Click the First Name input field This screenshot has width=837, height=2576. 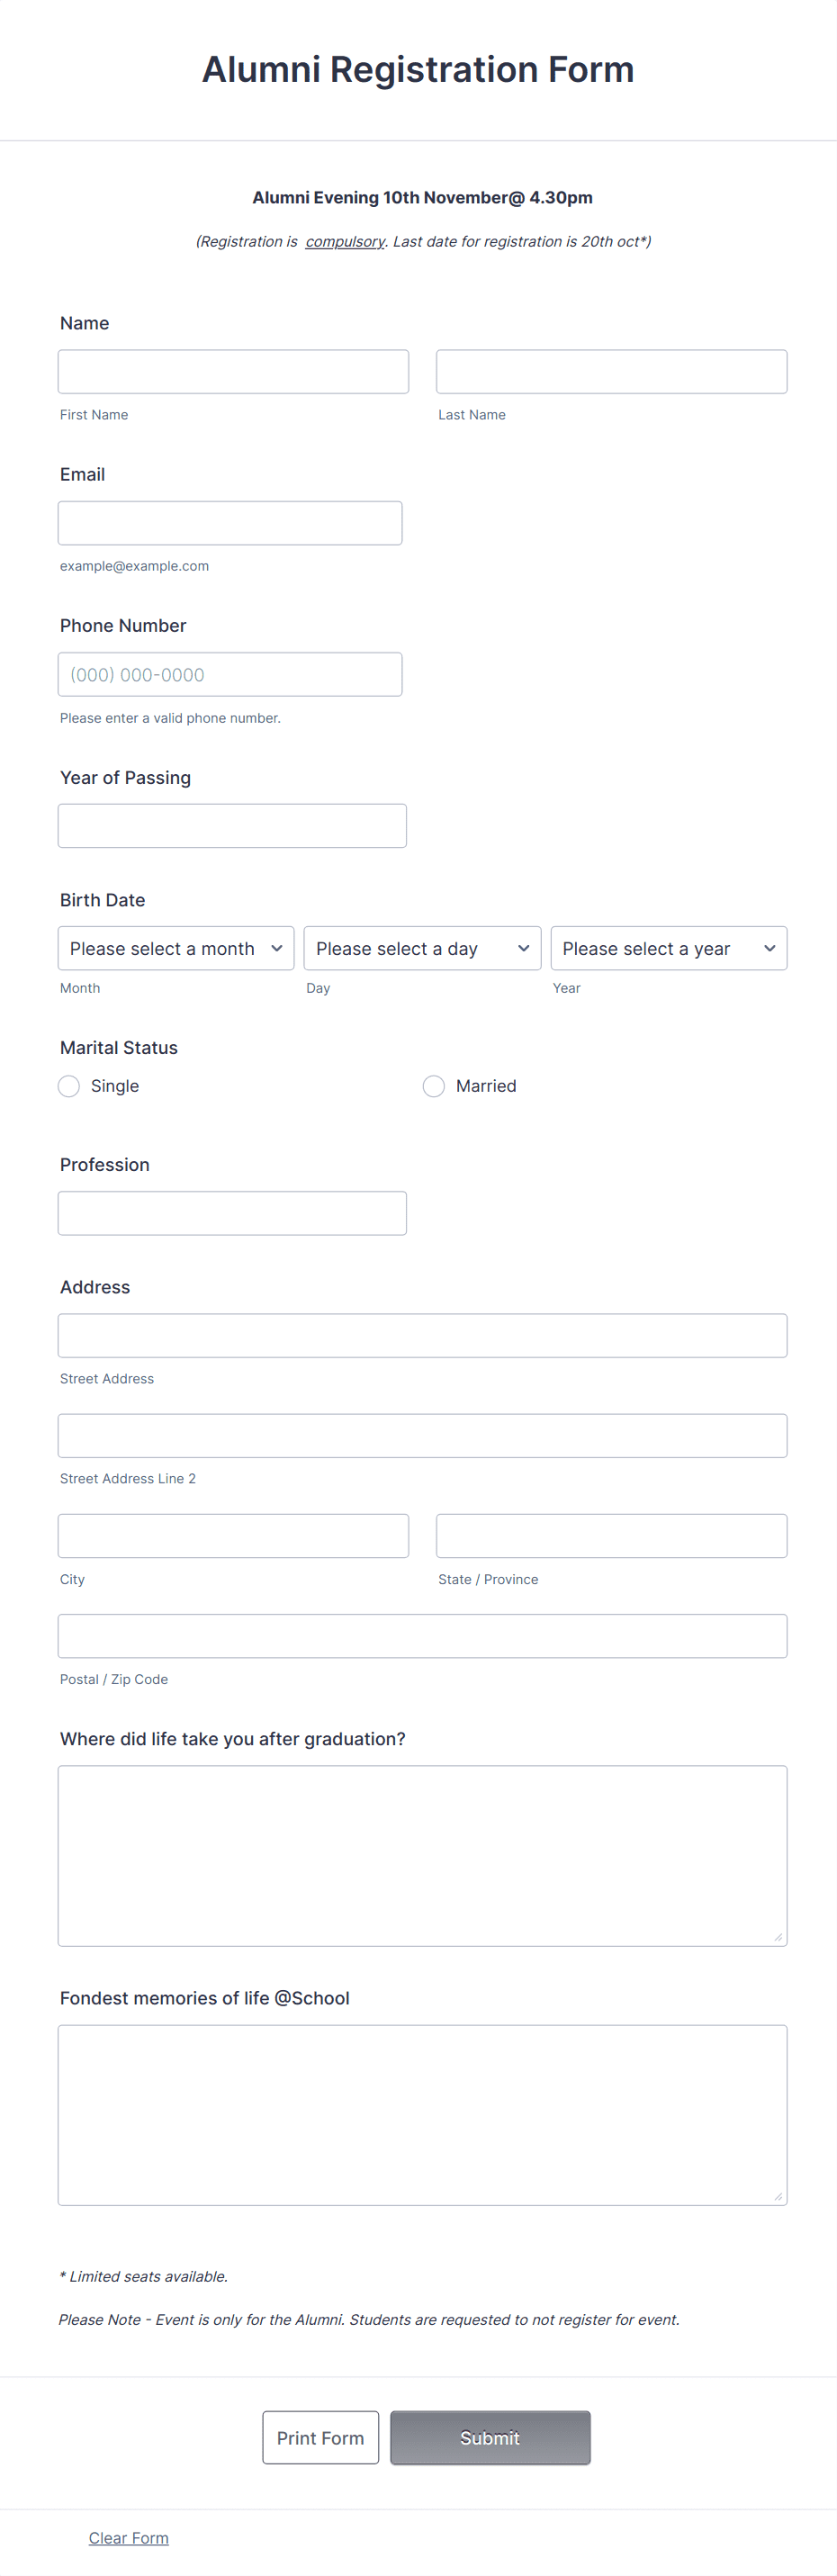coord(233,371)
